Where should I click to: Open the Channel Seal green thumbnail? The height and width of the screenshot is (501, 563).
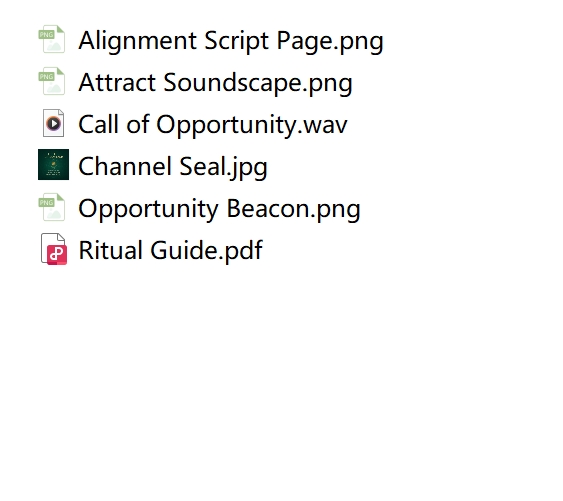coord(53,164)
